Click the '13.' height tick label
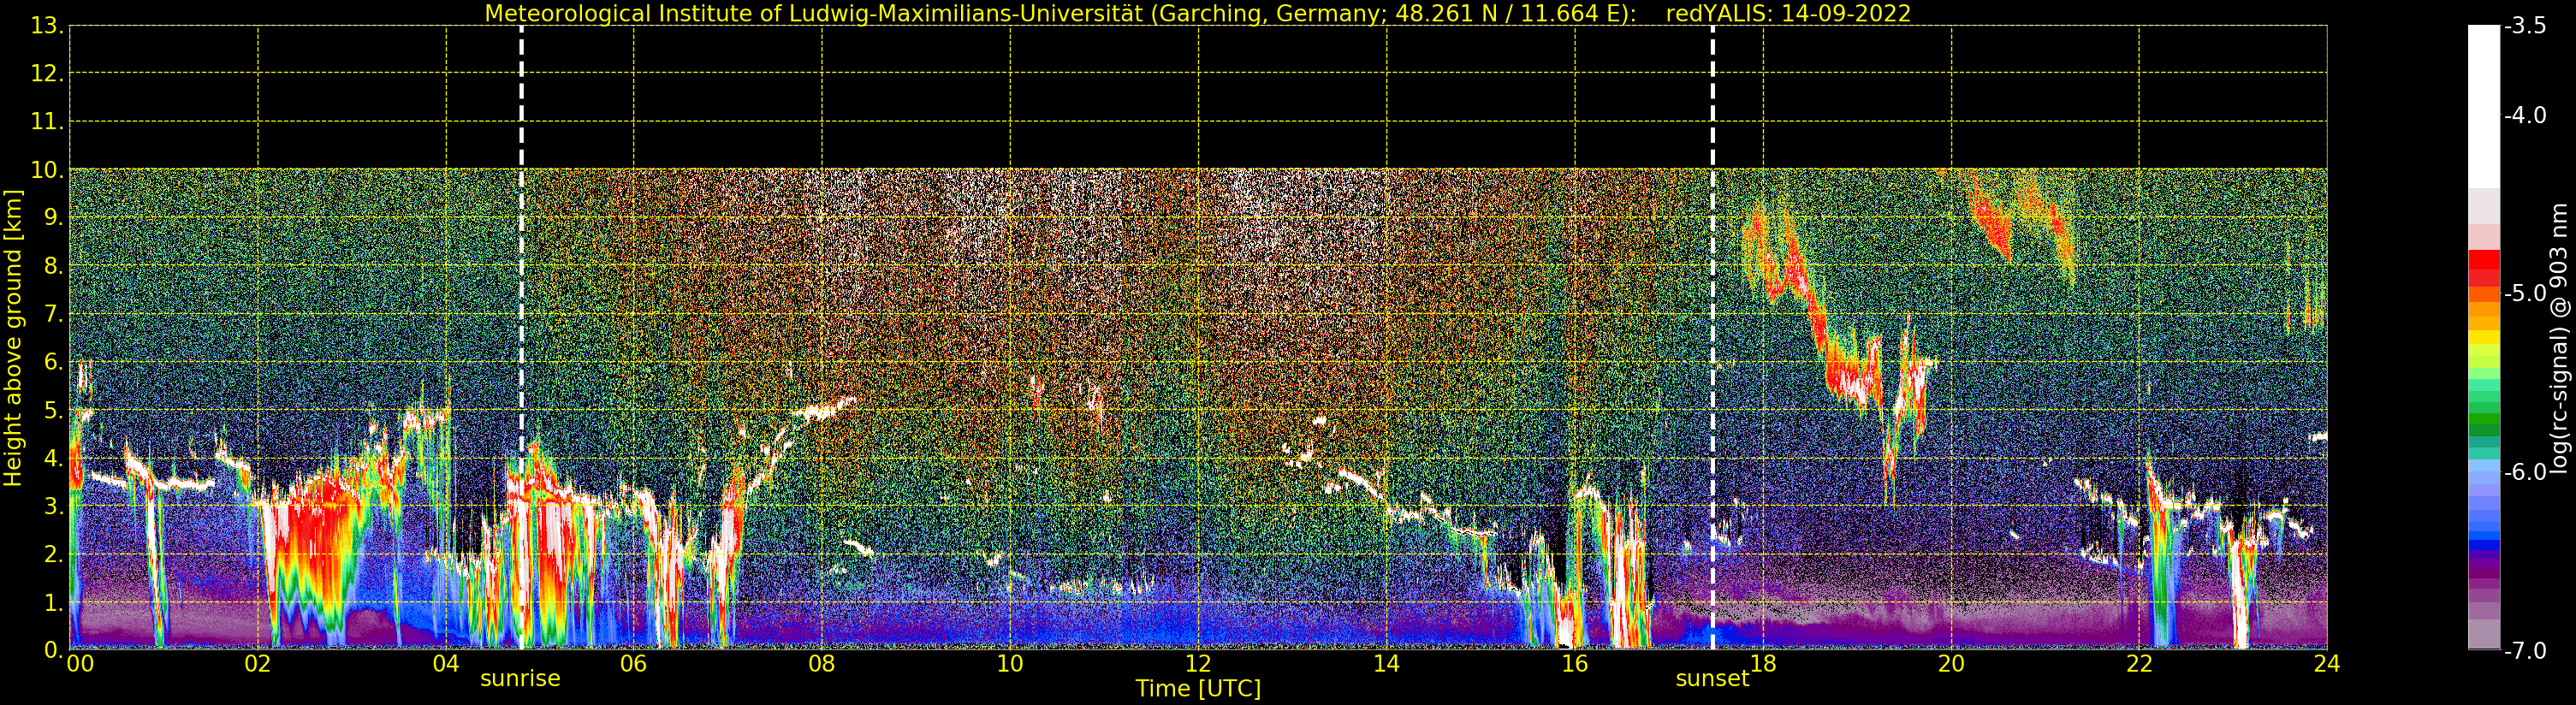This screenshot has width=2576, height=705. click(47, 26)
